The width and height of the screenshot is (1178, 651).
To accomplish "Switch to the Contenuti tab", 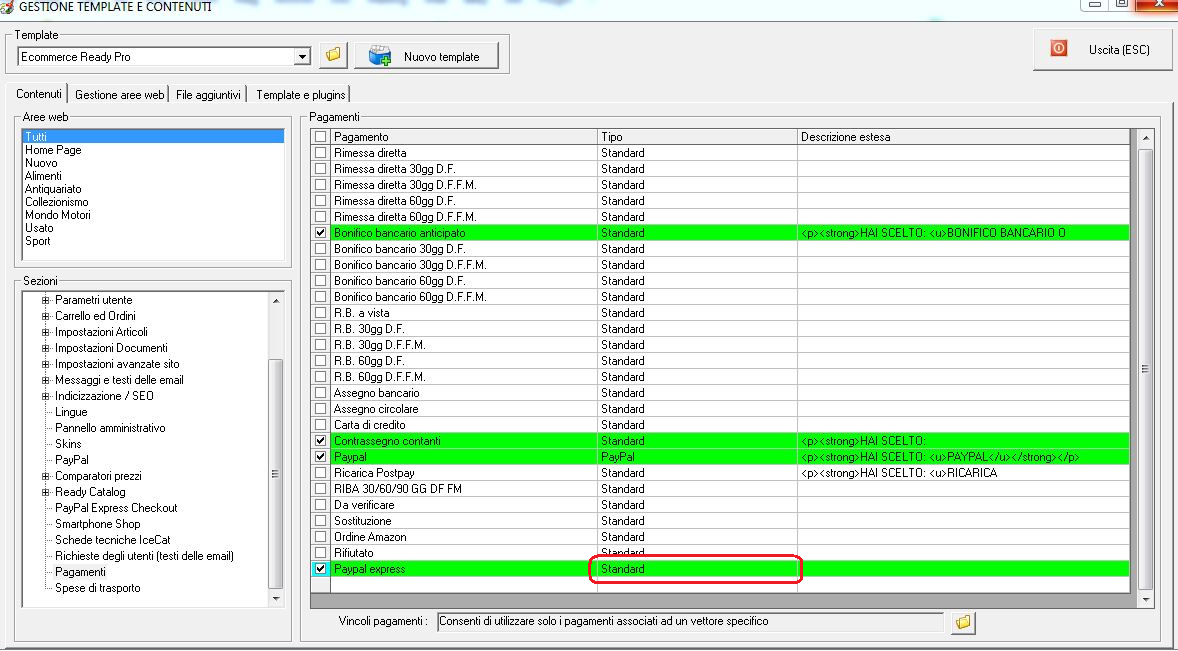I will (38, 94).
